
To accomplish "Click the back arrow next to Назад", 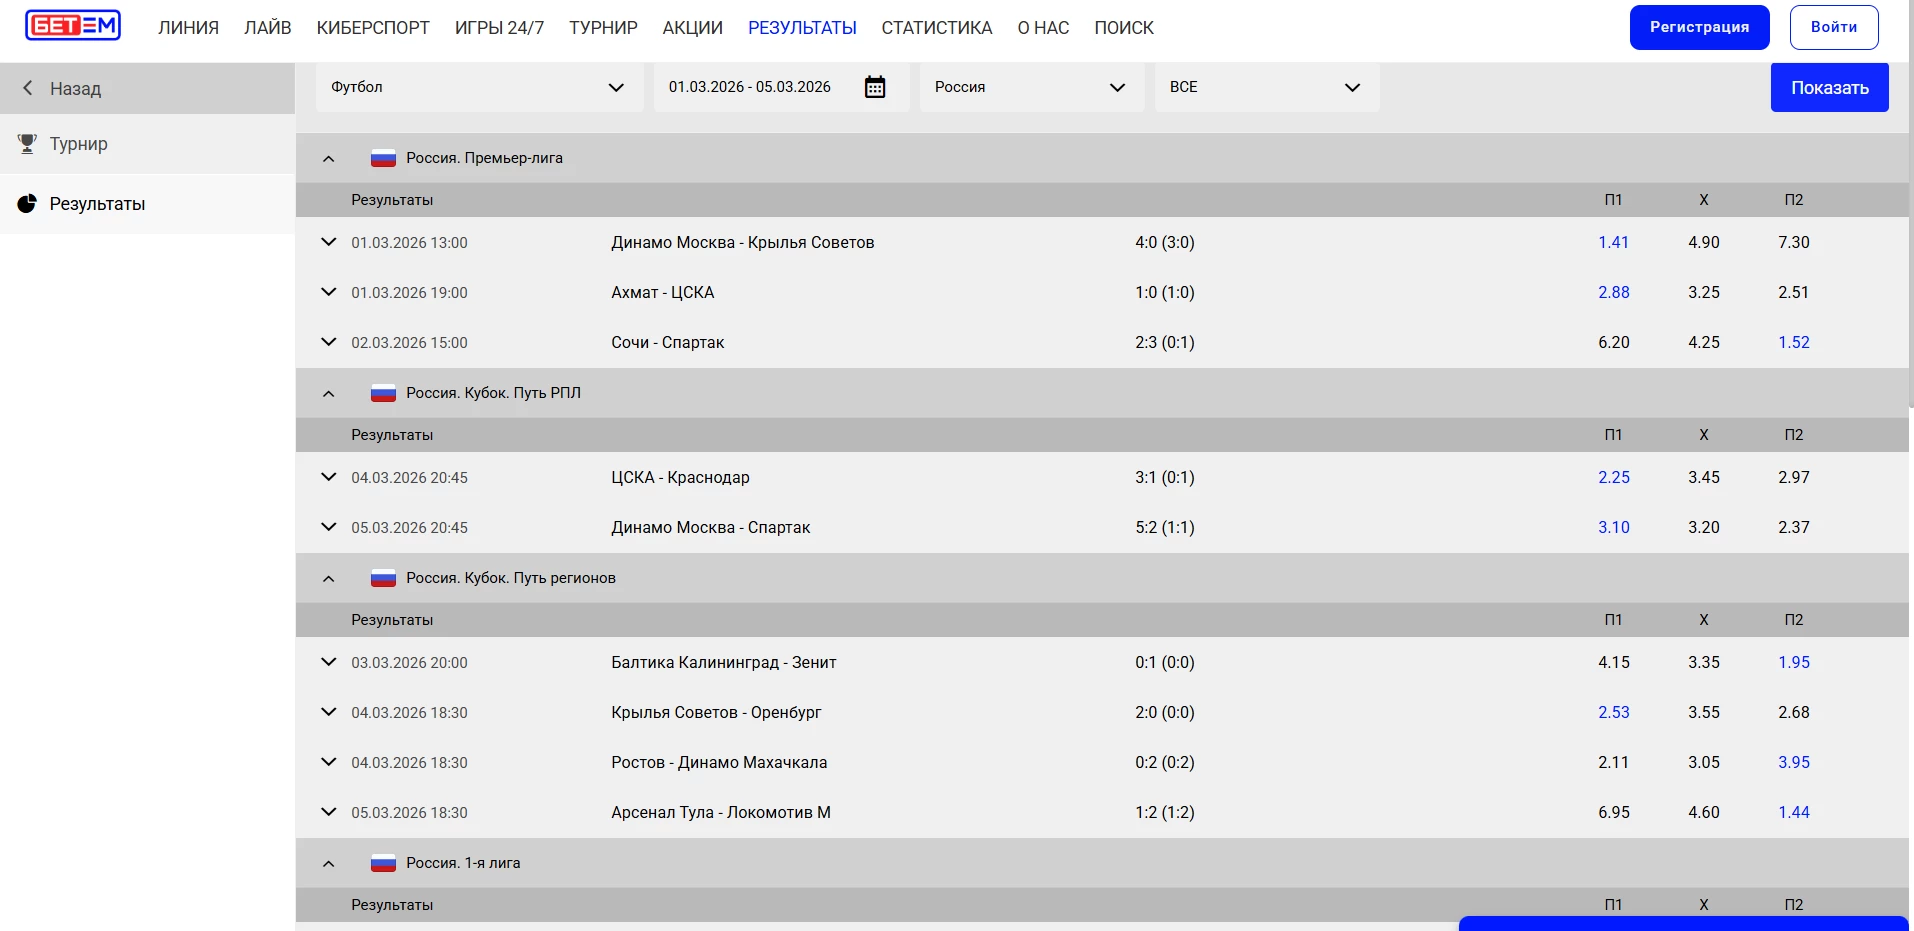I will click(28, 88).
